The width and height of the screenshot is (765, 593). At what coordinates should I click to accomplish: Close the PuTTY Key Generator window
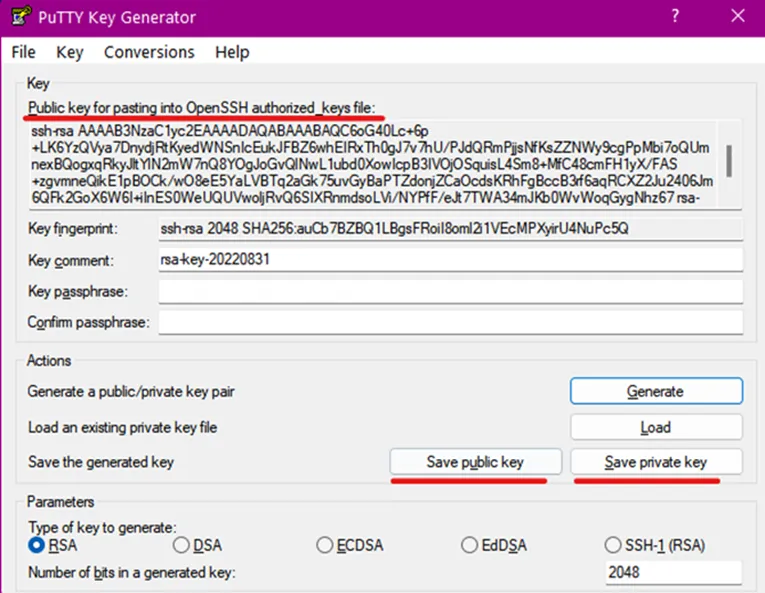point(738,16)
